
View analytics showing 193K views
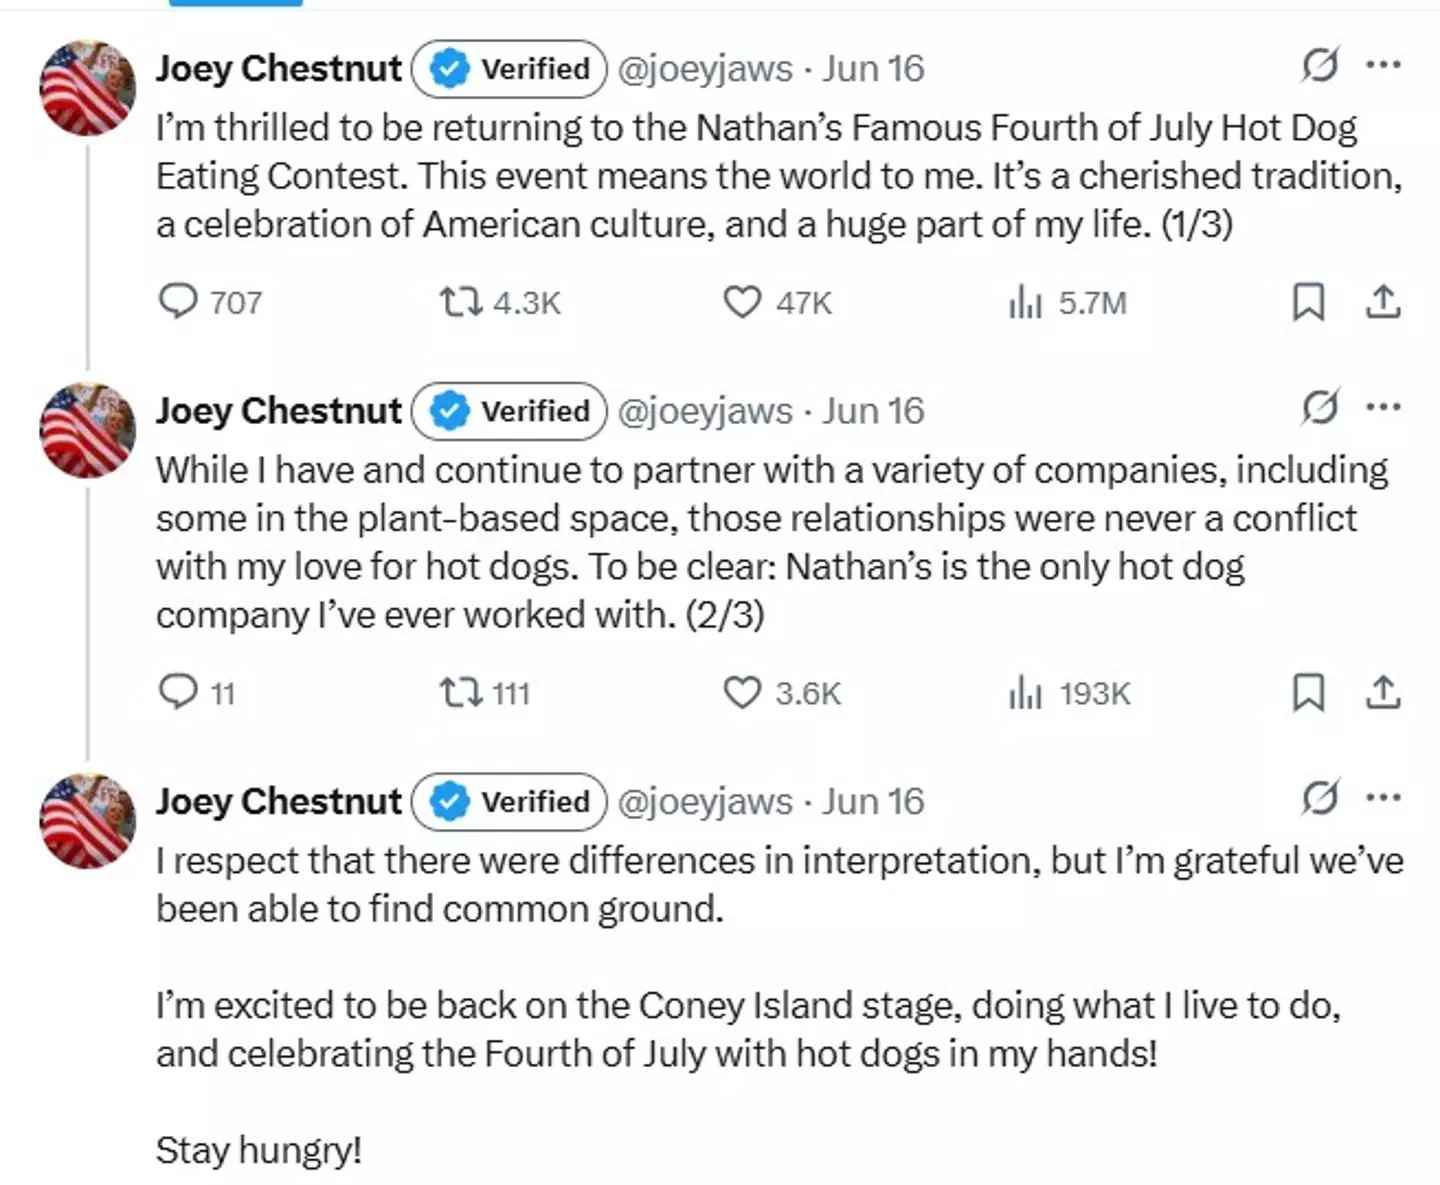1026,692
